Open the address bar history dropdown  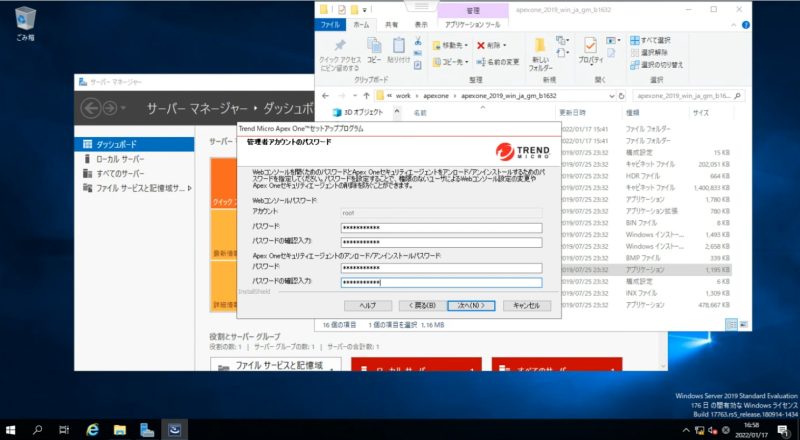pos(612,95)
